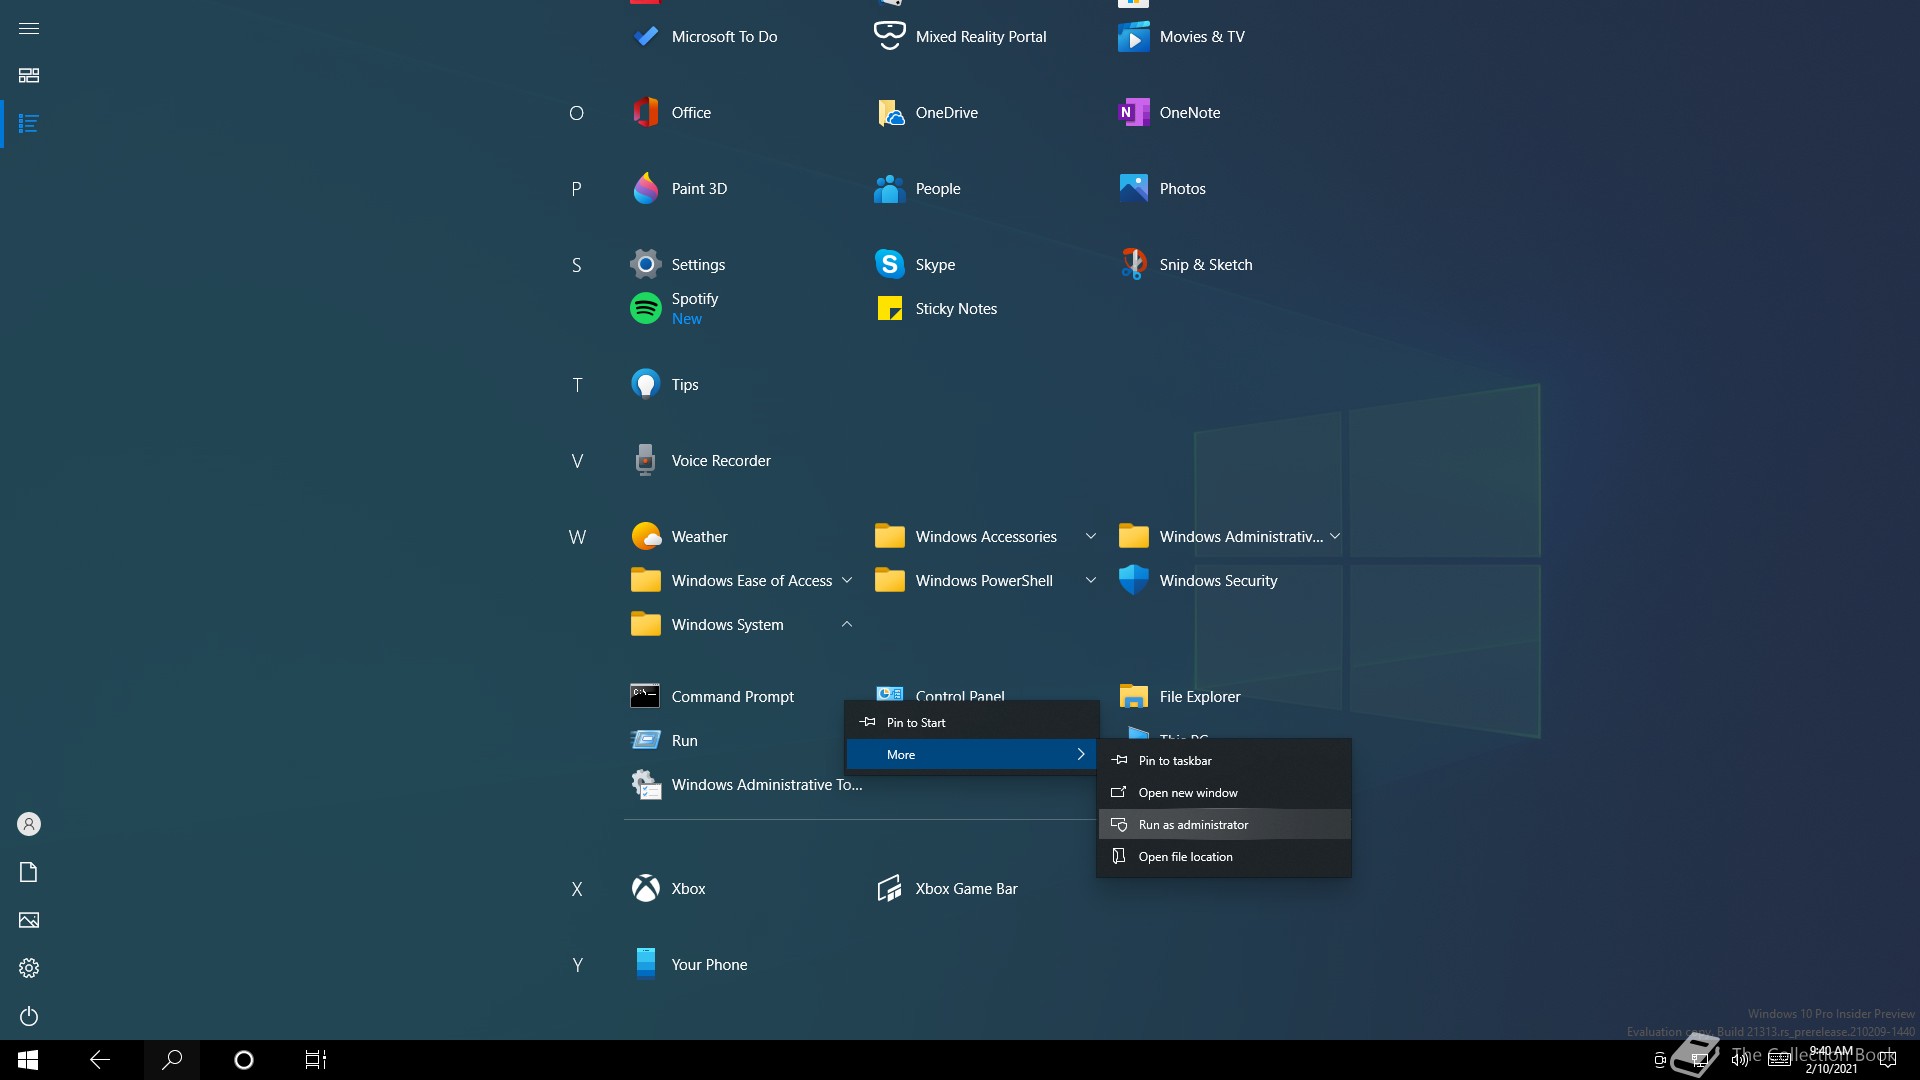This screenshot has height=1080, width=1920.
Task: Open the More submenu entry
Action: pos(972,755)
